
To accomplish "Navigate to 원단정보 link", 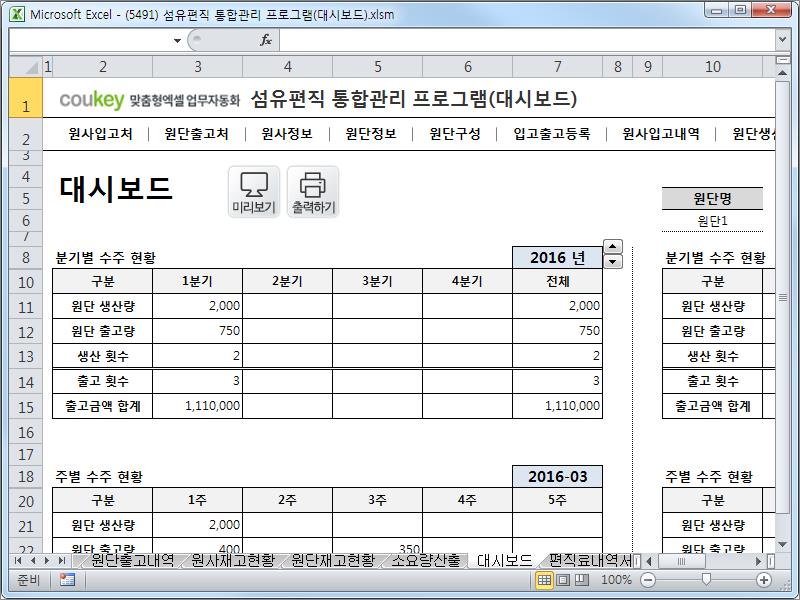I will click(x=371, y=134).
